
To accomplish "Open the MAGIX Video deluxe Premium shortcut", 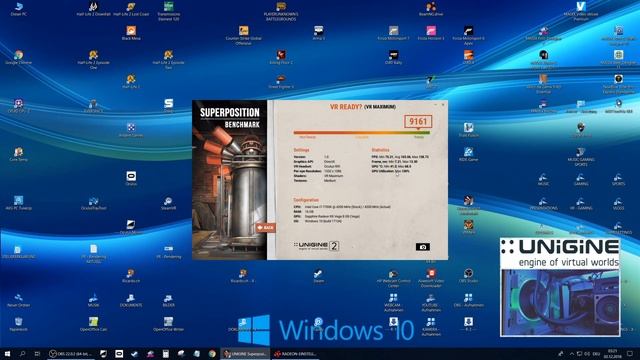I will [581, 11].
